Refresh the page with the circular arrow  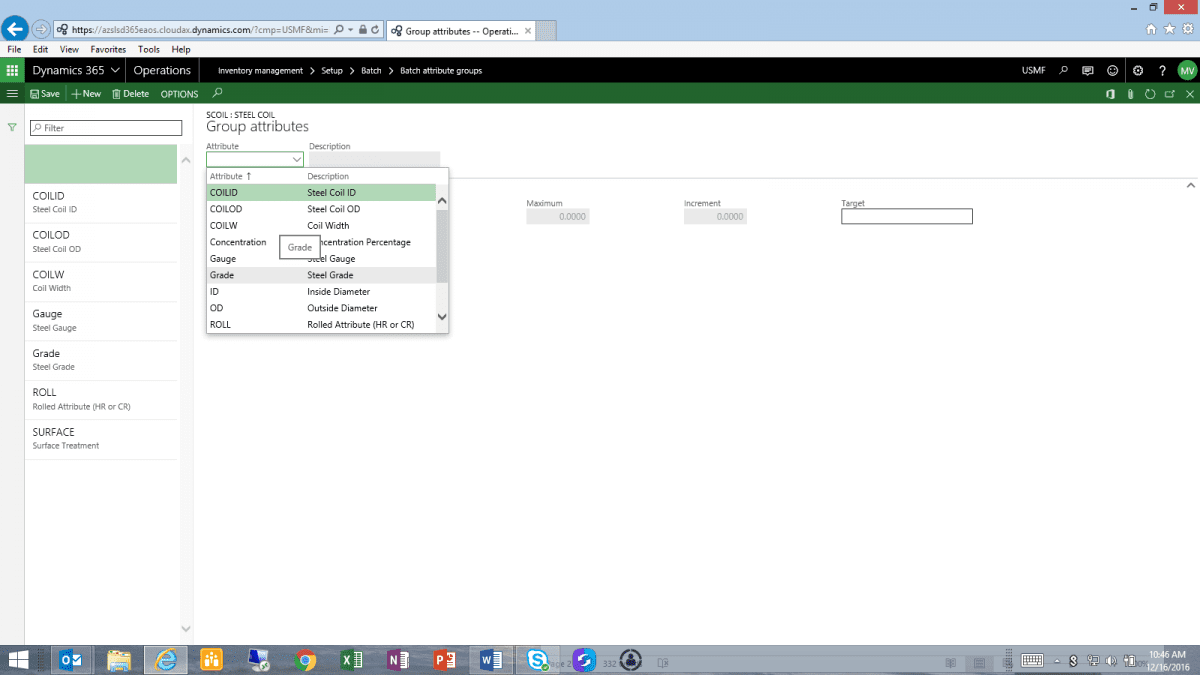click(x=1150, y=94)
